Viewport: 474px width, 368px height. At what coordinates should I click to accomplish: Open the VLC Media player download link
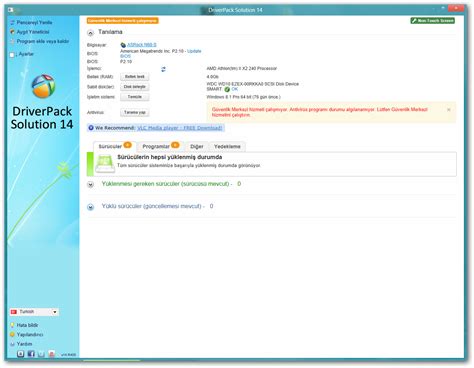(180, 128)
